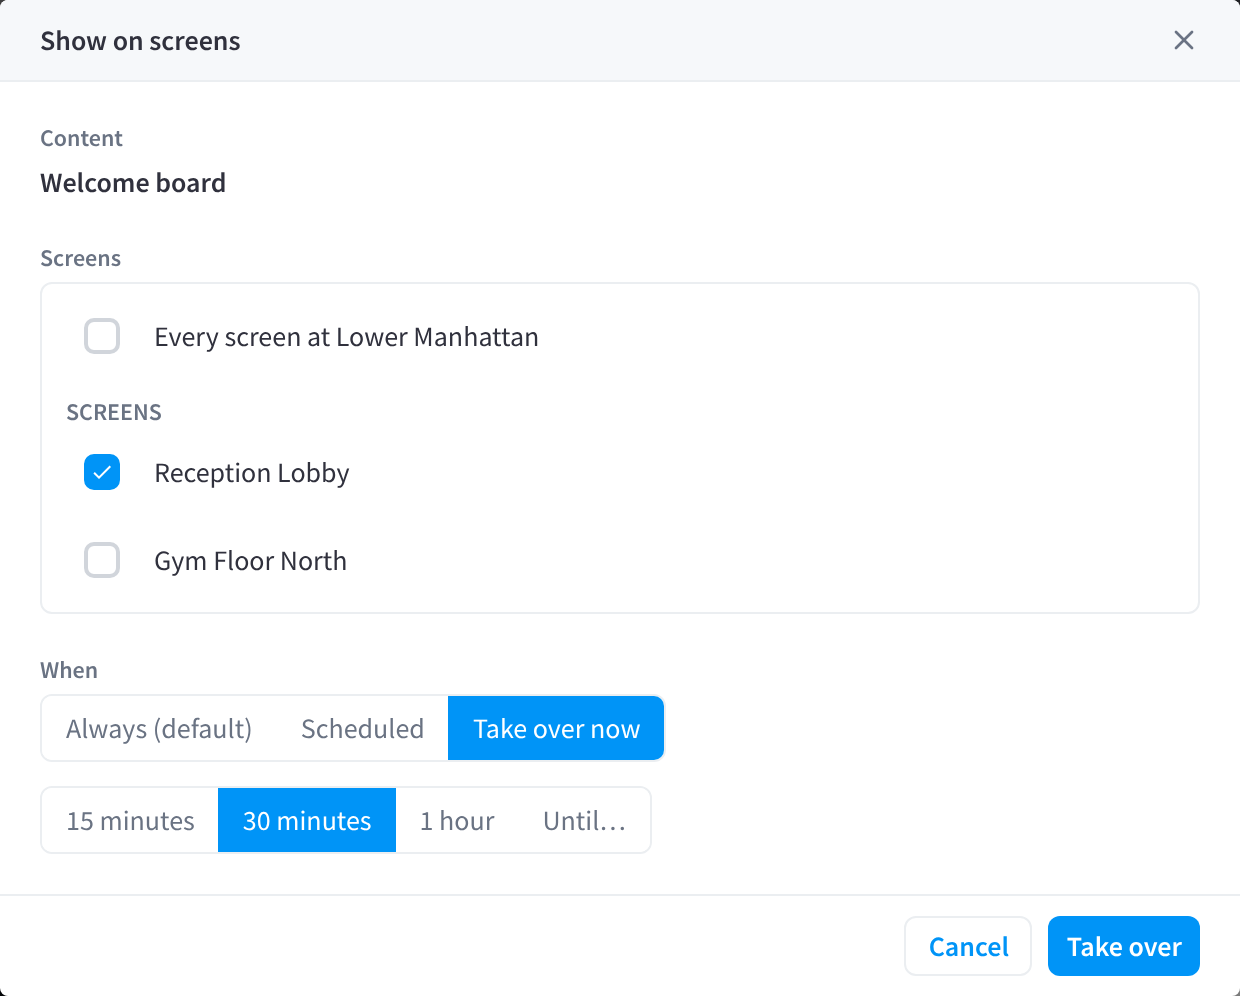Click the Show on screens title
The width and height of the screenshot is (1240, 996).
click(140, 41)
